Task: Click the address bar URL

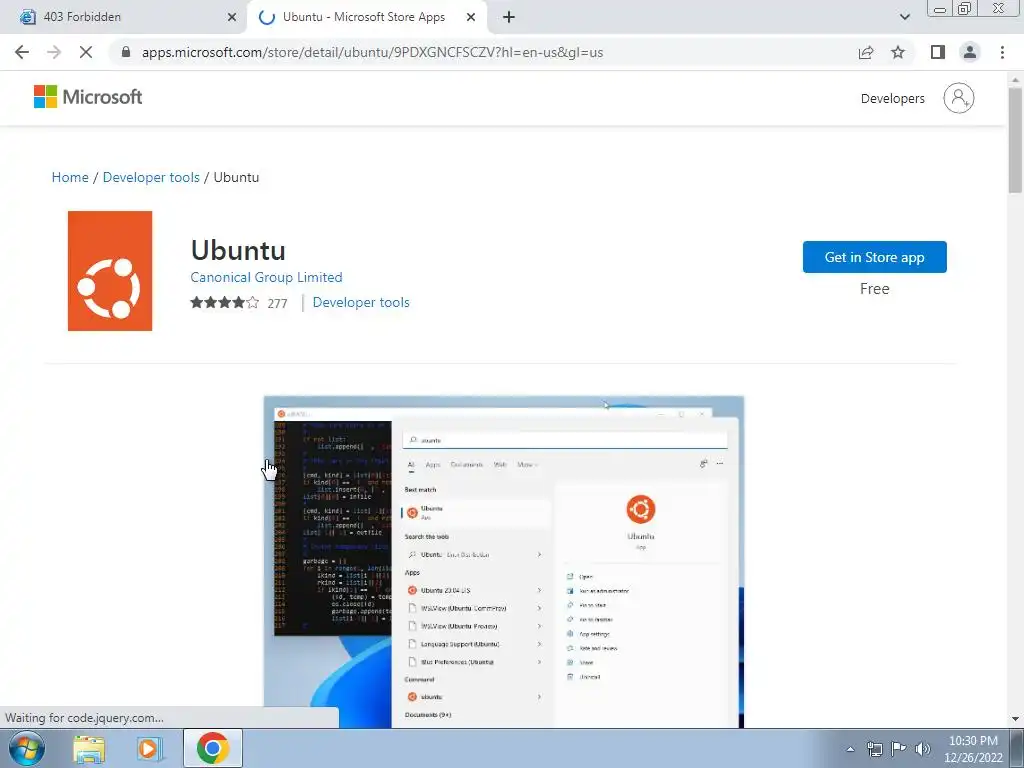Action: 372,52
